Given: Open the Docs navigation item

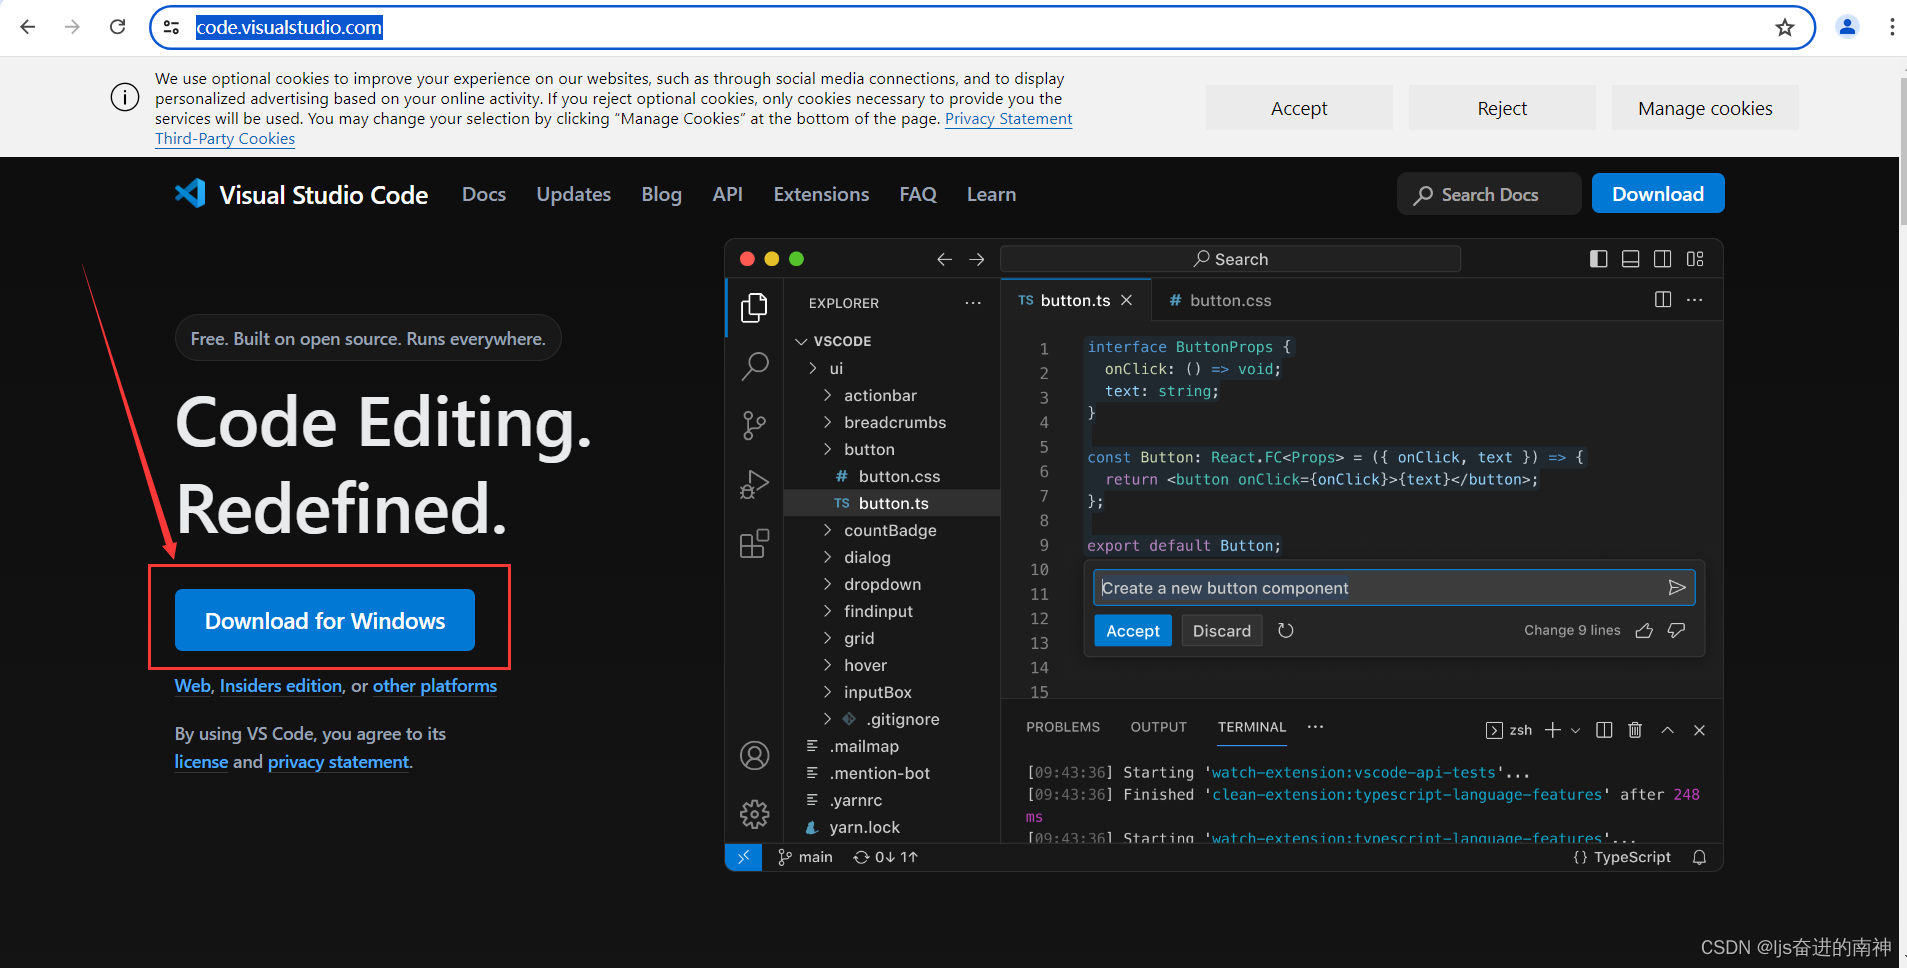Looking at the screenshot, I should pos(484,194).
